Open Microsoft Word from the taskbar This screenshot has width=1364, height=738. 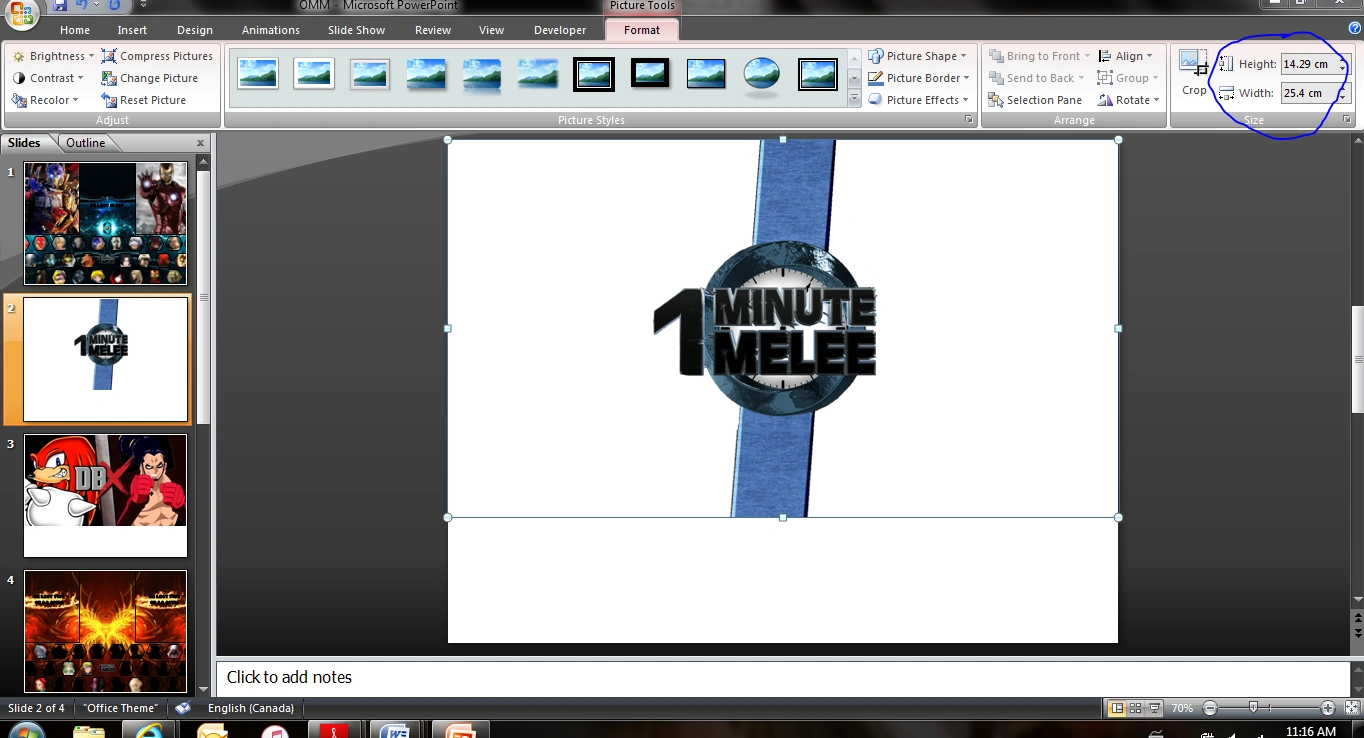coord(395,730)
